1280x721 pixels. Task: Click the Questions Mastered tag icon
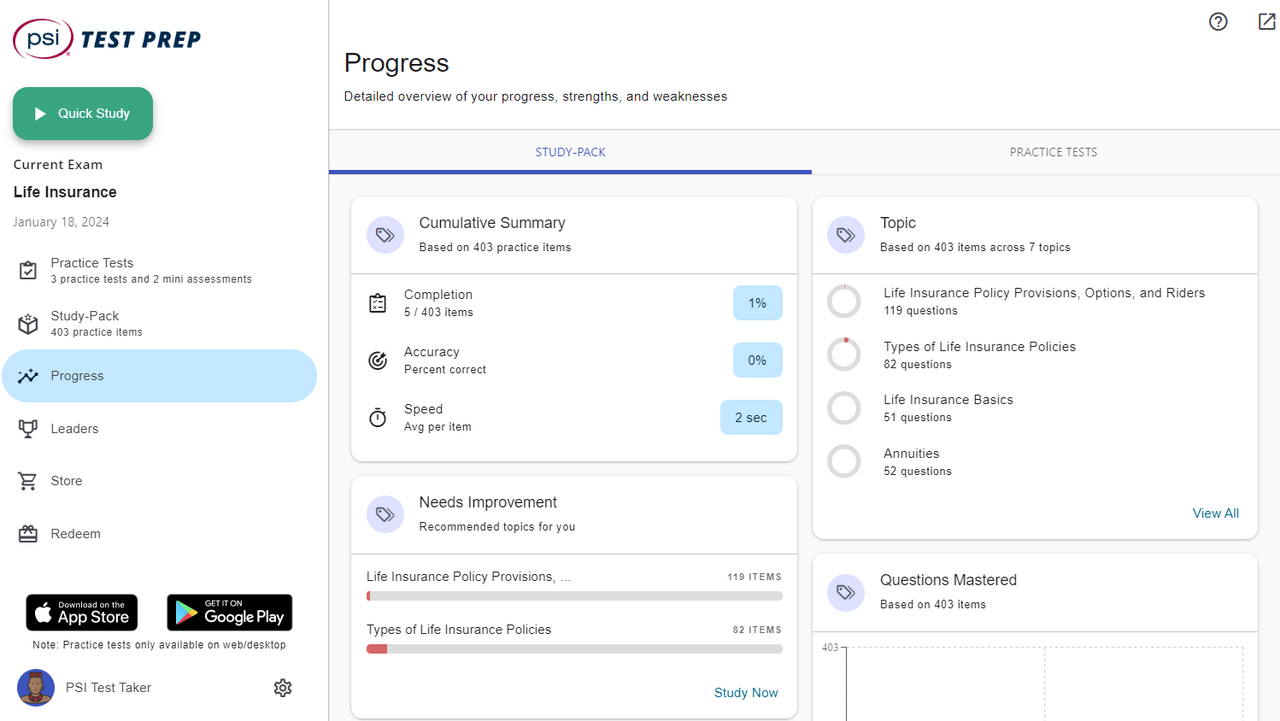(x=846, y=592)
